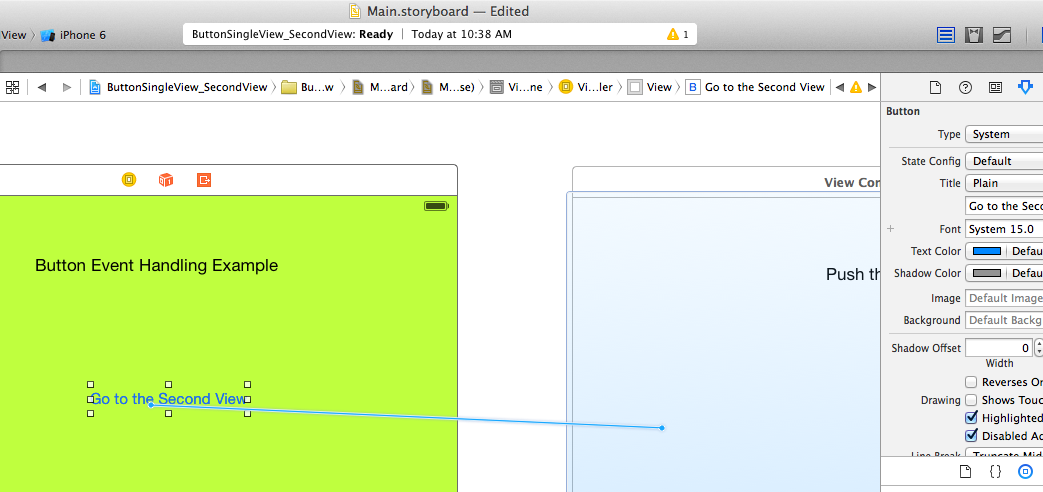Toggle the Shows Touch checkbox
The width and height of the screenshot is (1043, 492).
point(971,400)
